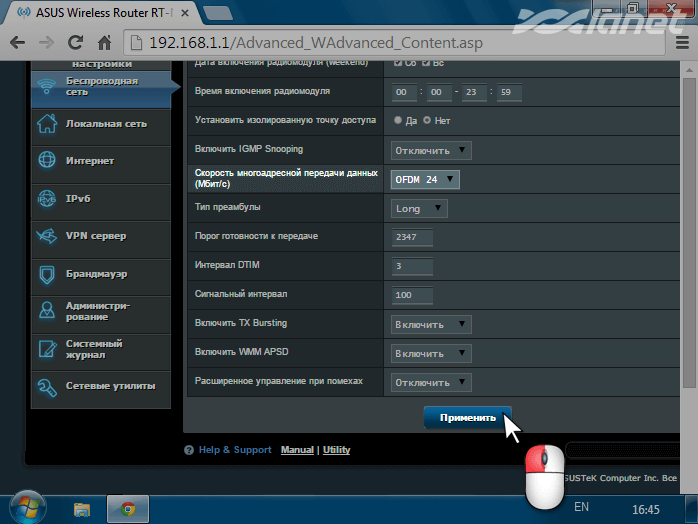The width and height of the screenshot is (698, 524).
Task: Open the IPv6 settings section
Action: click(78, 199)
